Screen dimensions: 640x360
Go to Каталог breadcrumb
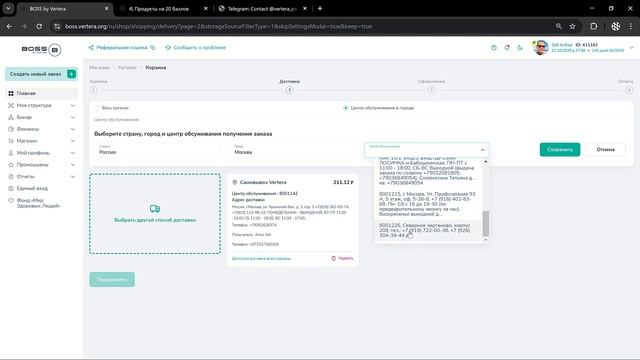[x=127, y=67]
